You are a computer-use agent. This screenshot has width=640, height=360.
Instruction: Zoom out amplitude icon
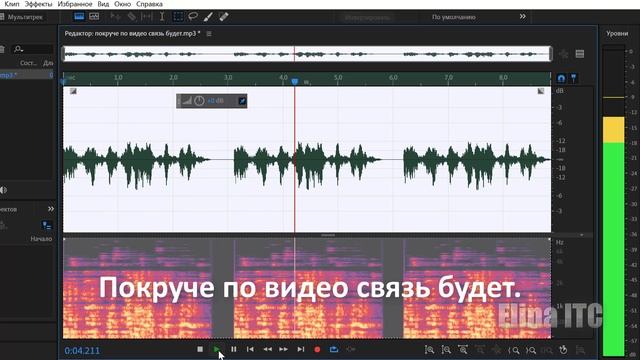point(446,350)
